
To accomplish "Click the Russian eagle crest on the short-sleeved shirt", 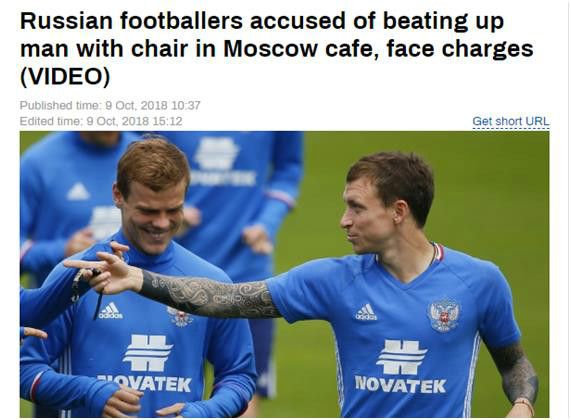I will click(x=444, y=314).
